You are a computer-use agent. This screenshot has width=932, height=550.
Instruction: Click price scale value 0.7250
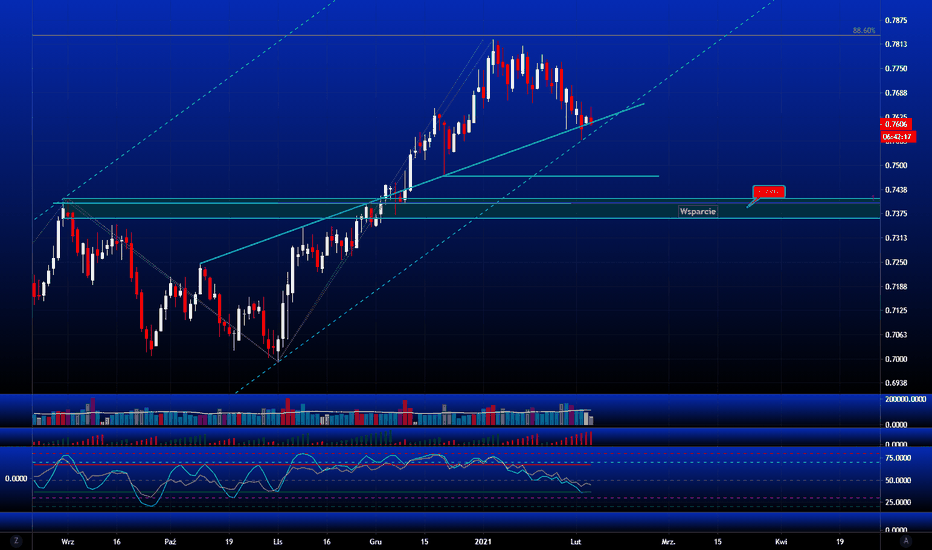(x=896, y=262)
